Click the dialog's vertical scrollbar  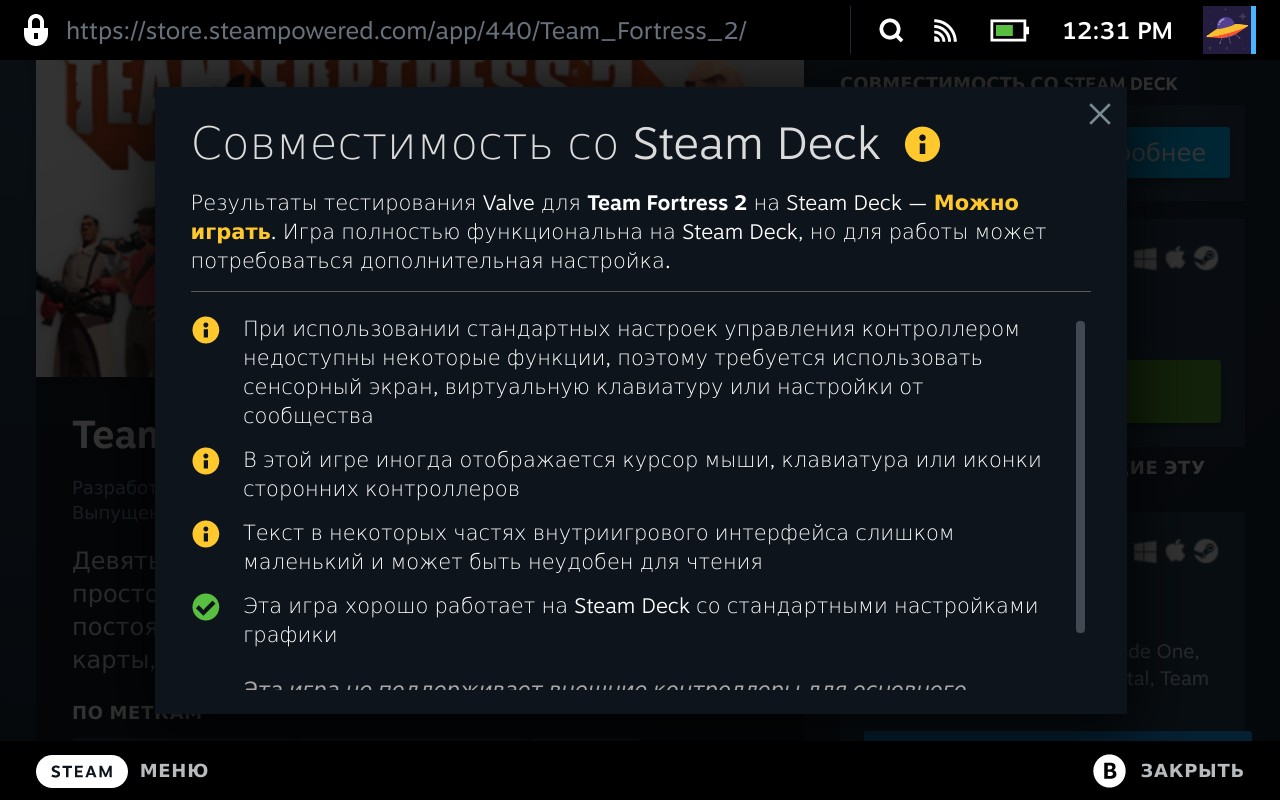(x=1080, y=477)
